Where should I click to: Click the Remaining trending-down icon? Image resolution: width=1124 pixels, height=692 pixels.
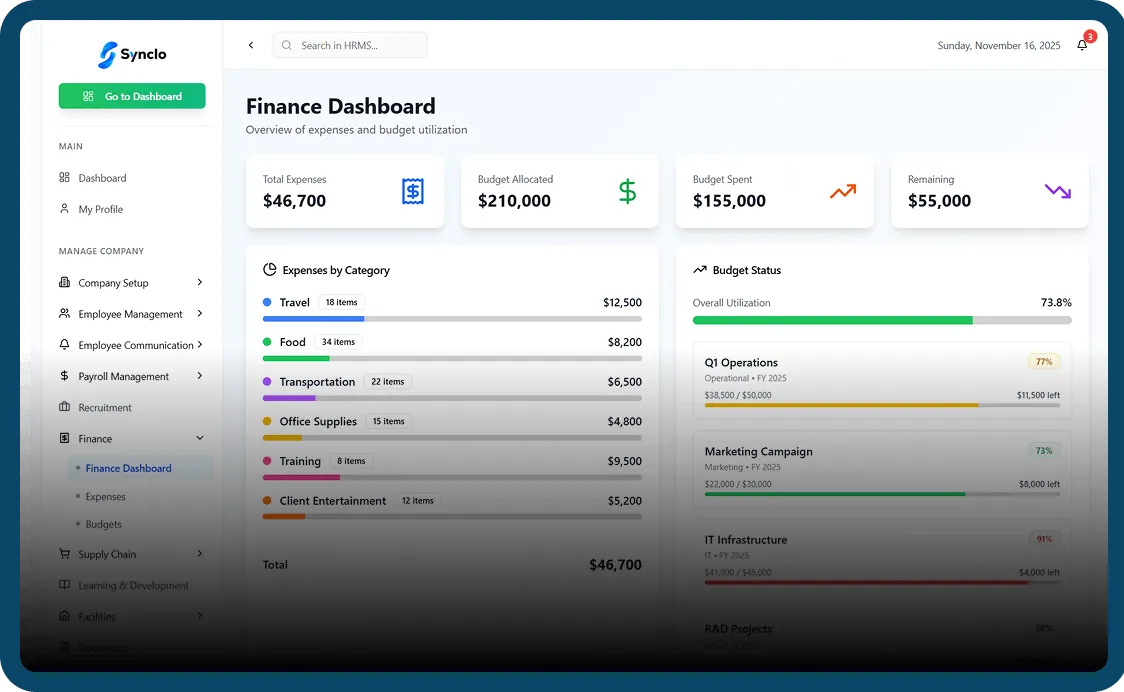(x=1058, y=191)
